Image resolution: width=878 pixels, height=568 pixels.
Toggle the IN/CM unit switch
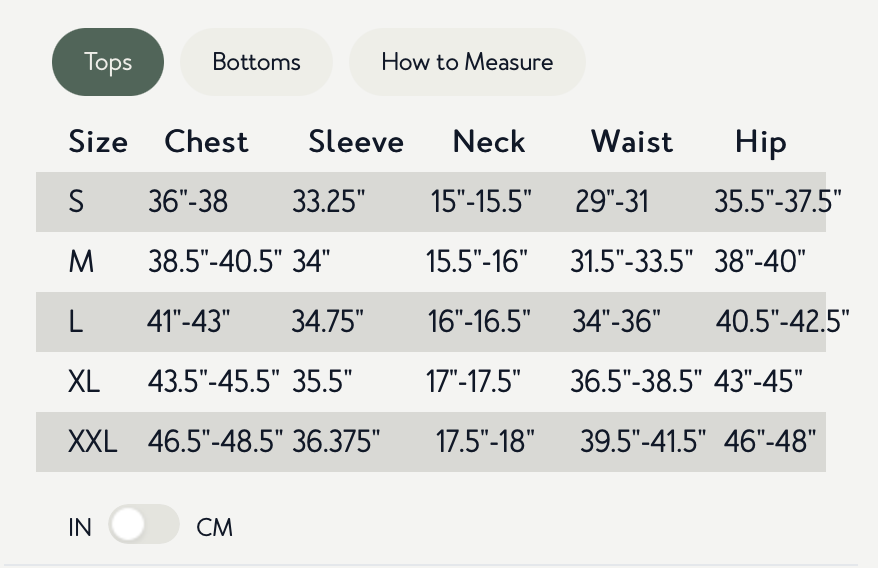click(144, 525)
